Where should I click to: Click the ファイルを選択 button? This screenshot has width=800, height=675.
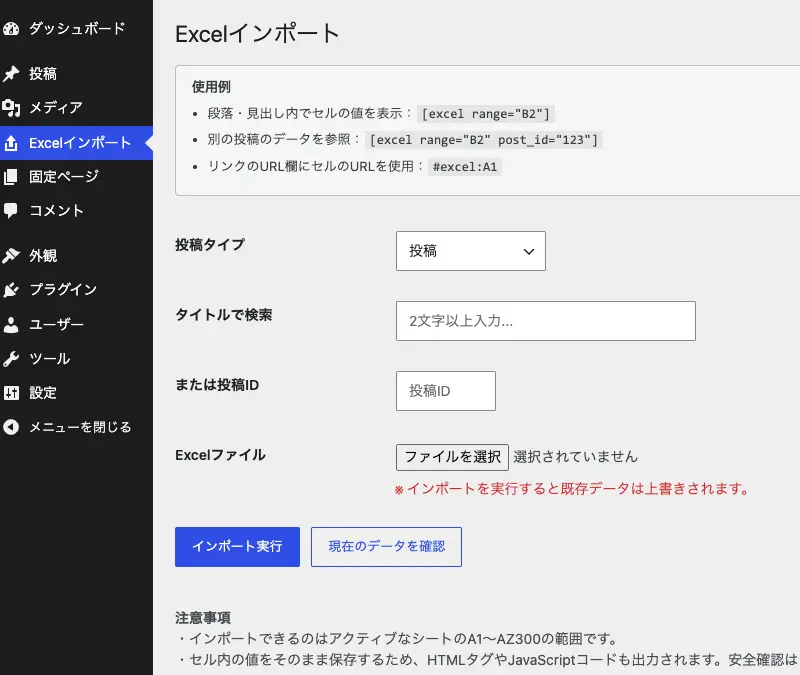(x=452, y=457)
